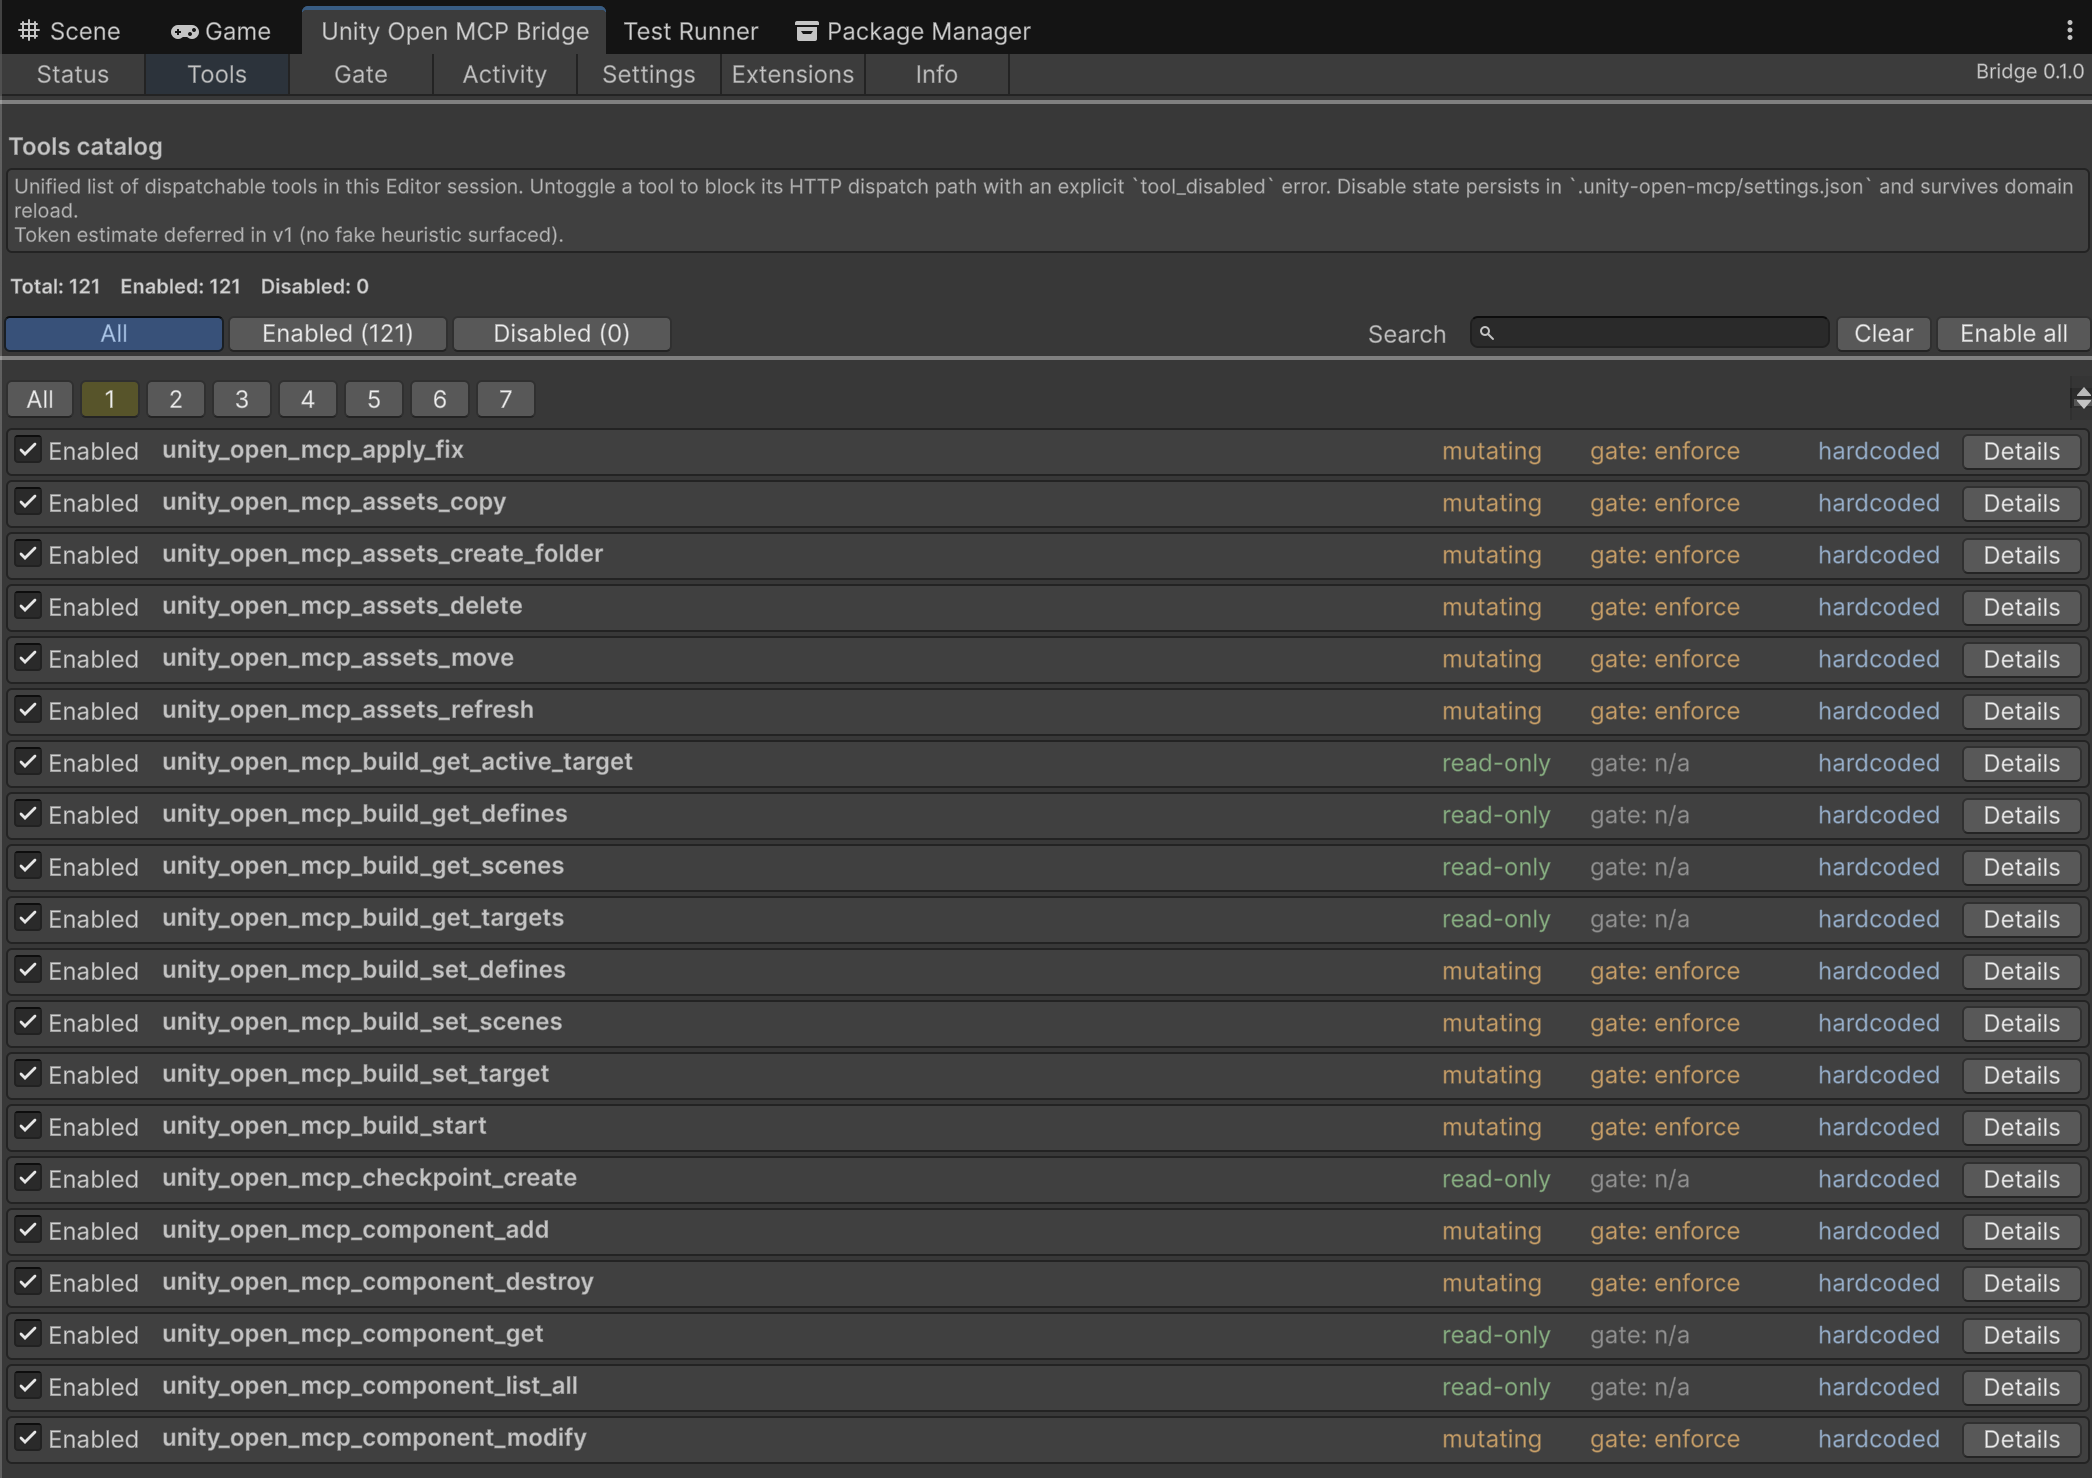Go to page 3 of tools
2092x1478 pixels.
pyautogui.click(x=242, y=399)
